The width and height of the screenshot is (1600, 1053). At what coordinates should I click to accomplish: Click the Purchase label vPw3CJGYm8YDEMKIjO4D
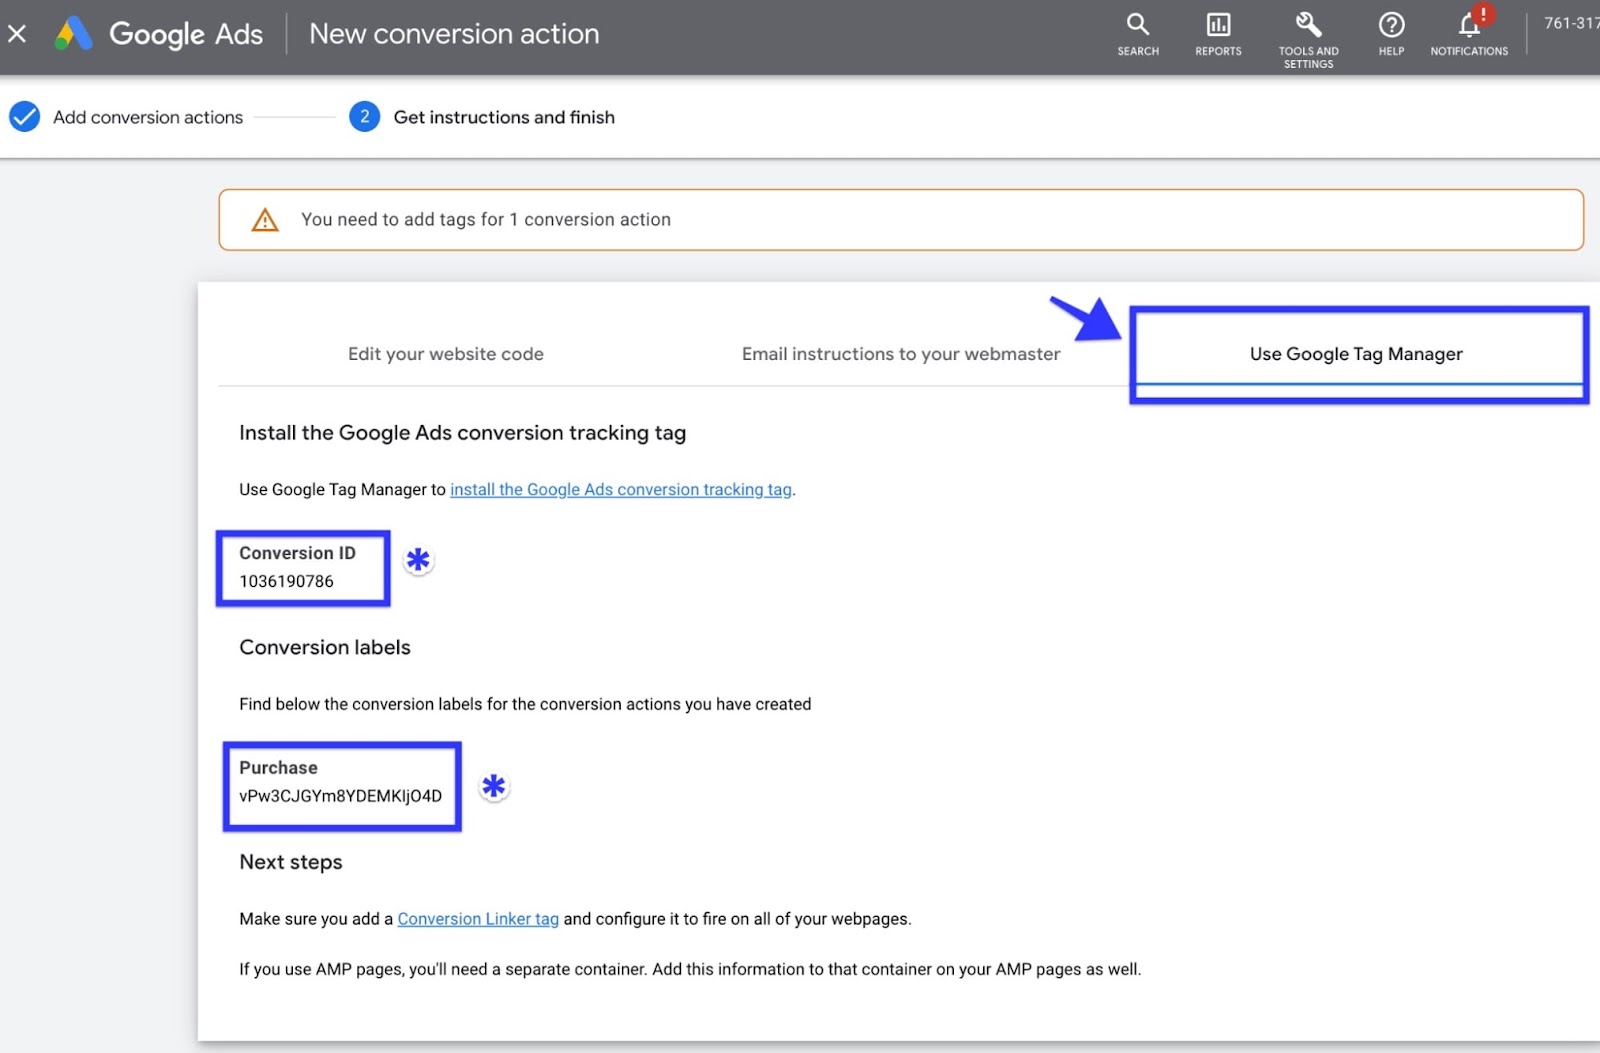(x=340, y=797)
